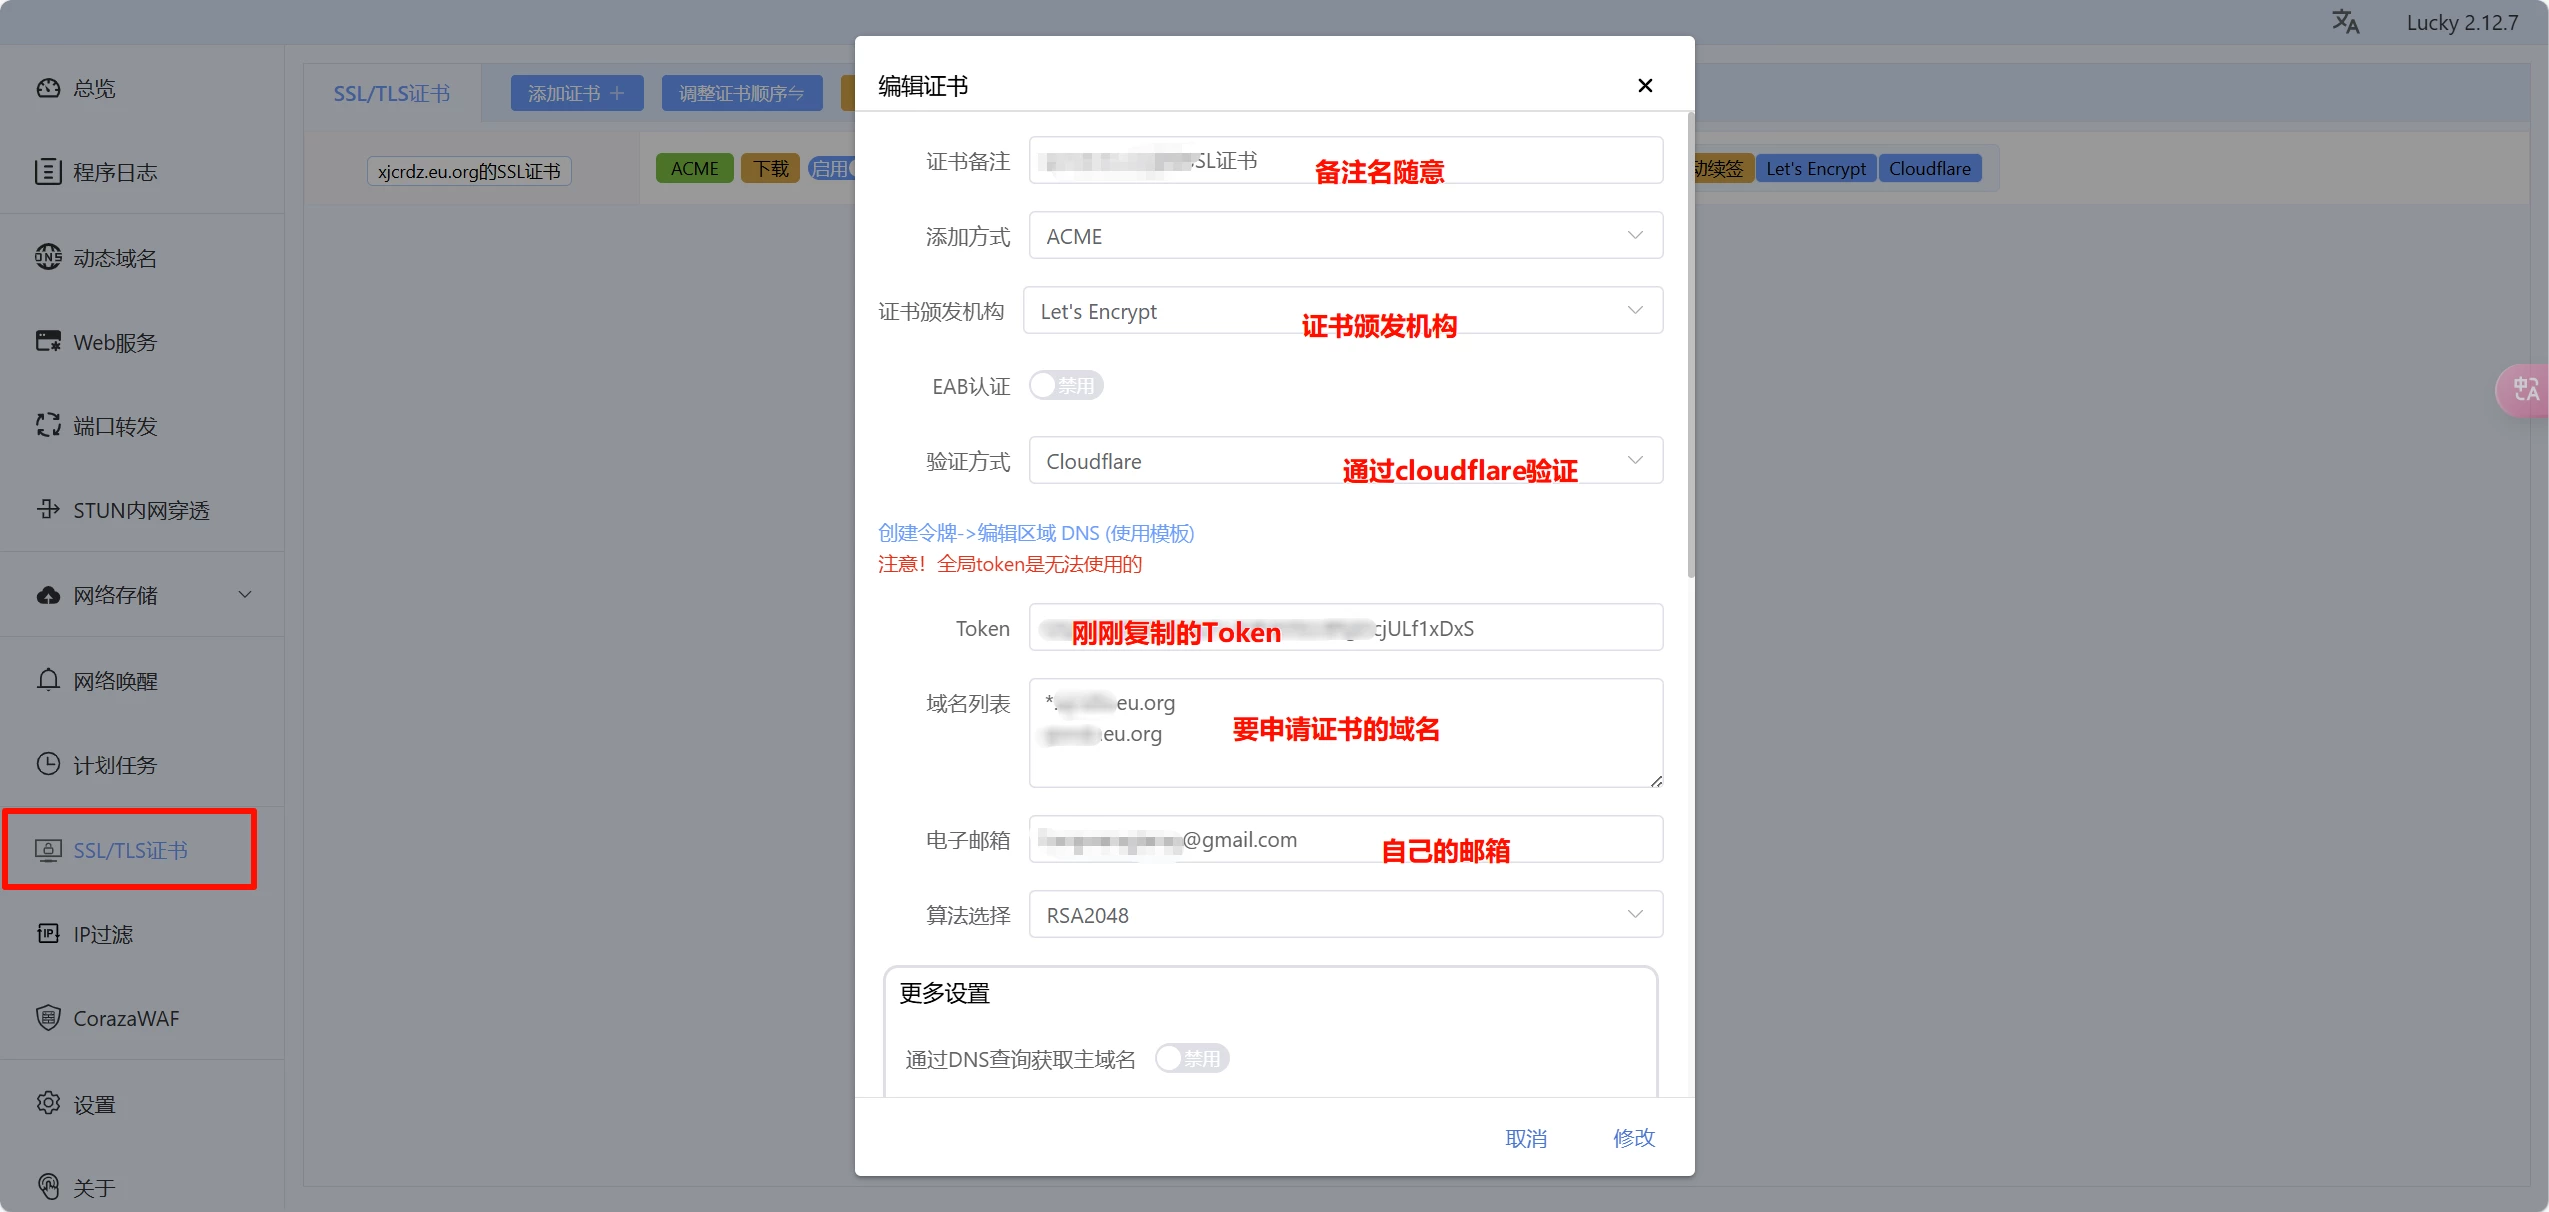Click the 计划任务 clock icon
2549x1212 pixels.
coord(48,765)
